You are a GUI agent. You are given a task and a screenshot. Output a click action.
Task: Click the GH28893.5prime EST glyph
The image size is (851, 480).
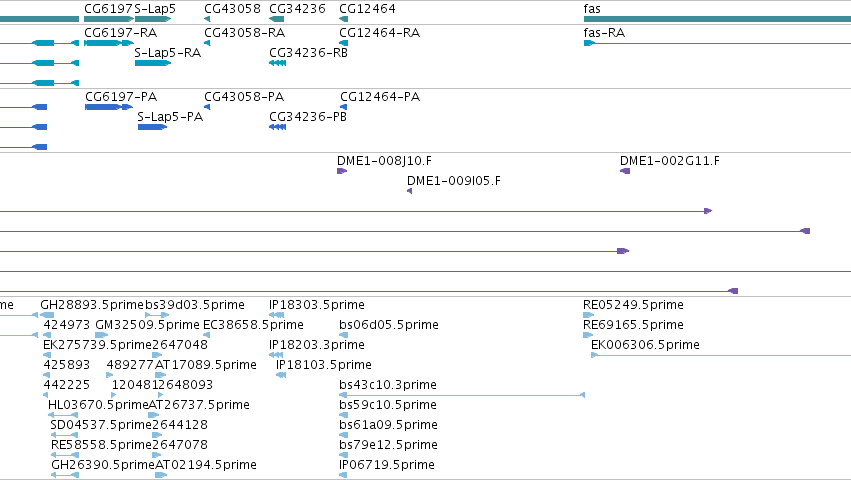[47, 315]
